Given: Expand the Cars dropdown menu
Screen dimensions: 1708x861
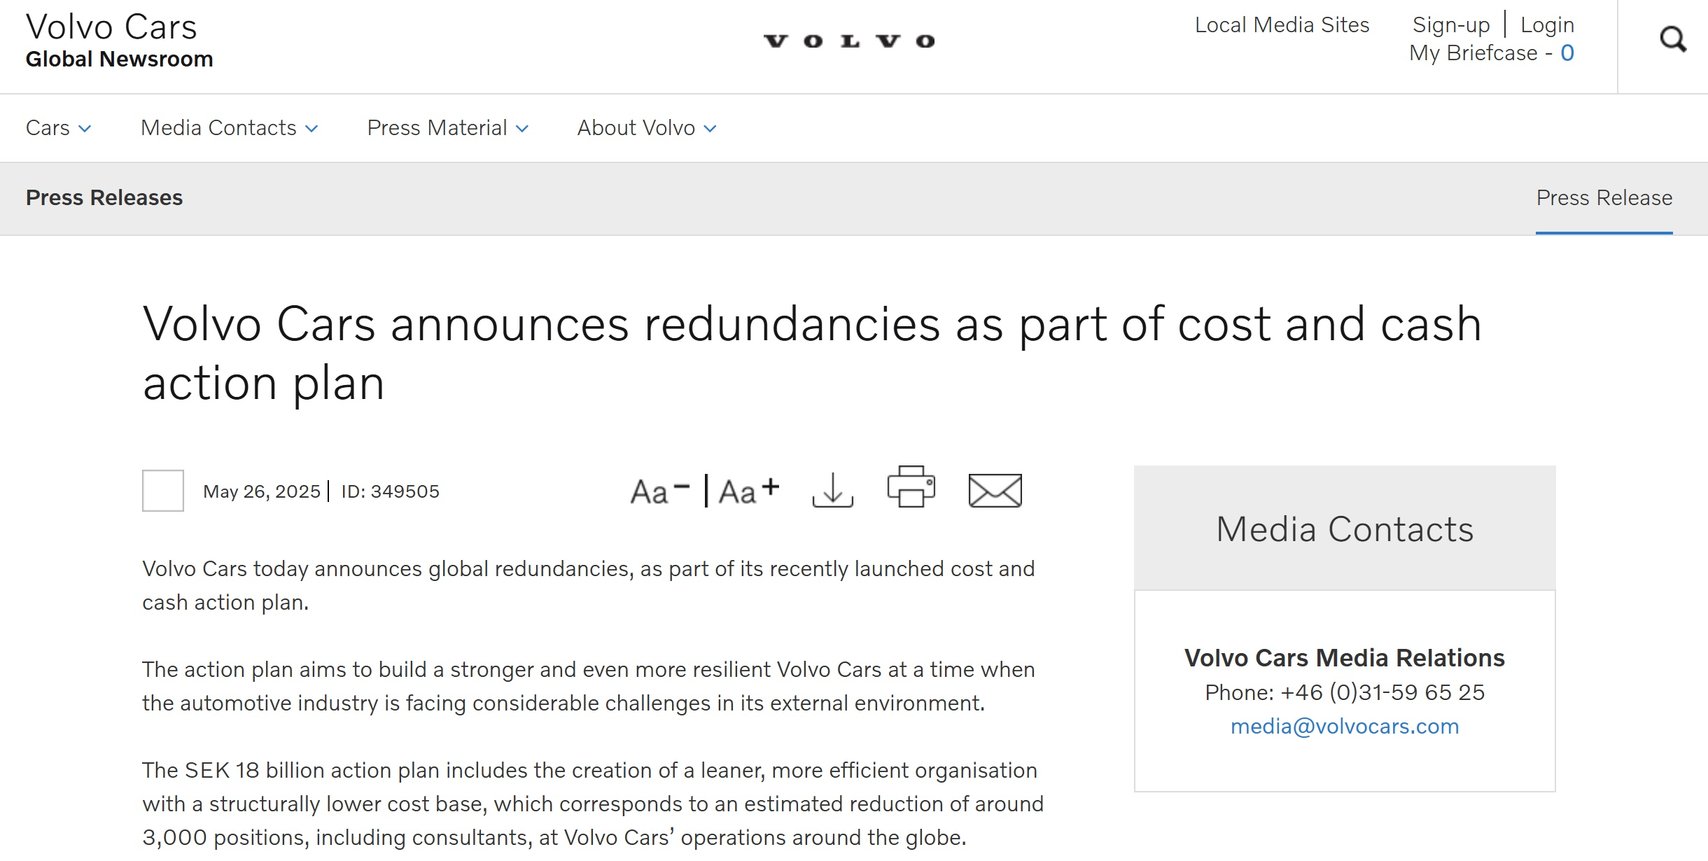Looking at the screenshot, I should pyautogui.click(x=58, y=128).
